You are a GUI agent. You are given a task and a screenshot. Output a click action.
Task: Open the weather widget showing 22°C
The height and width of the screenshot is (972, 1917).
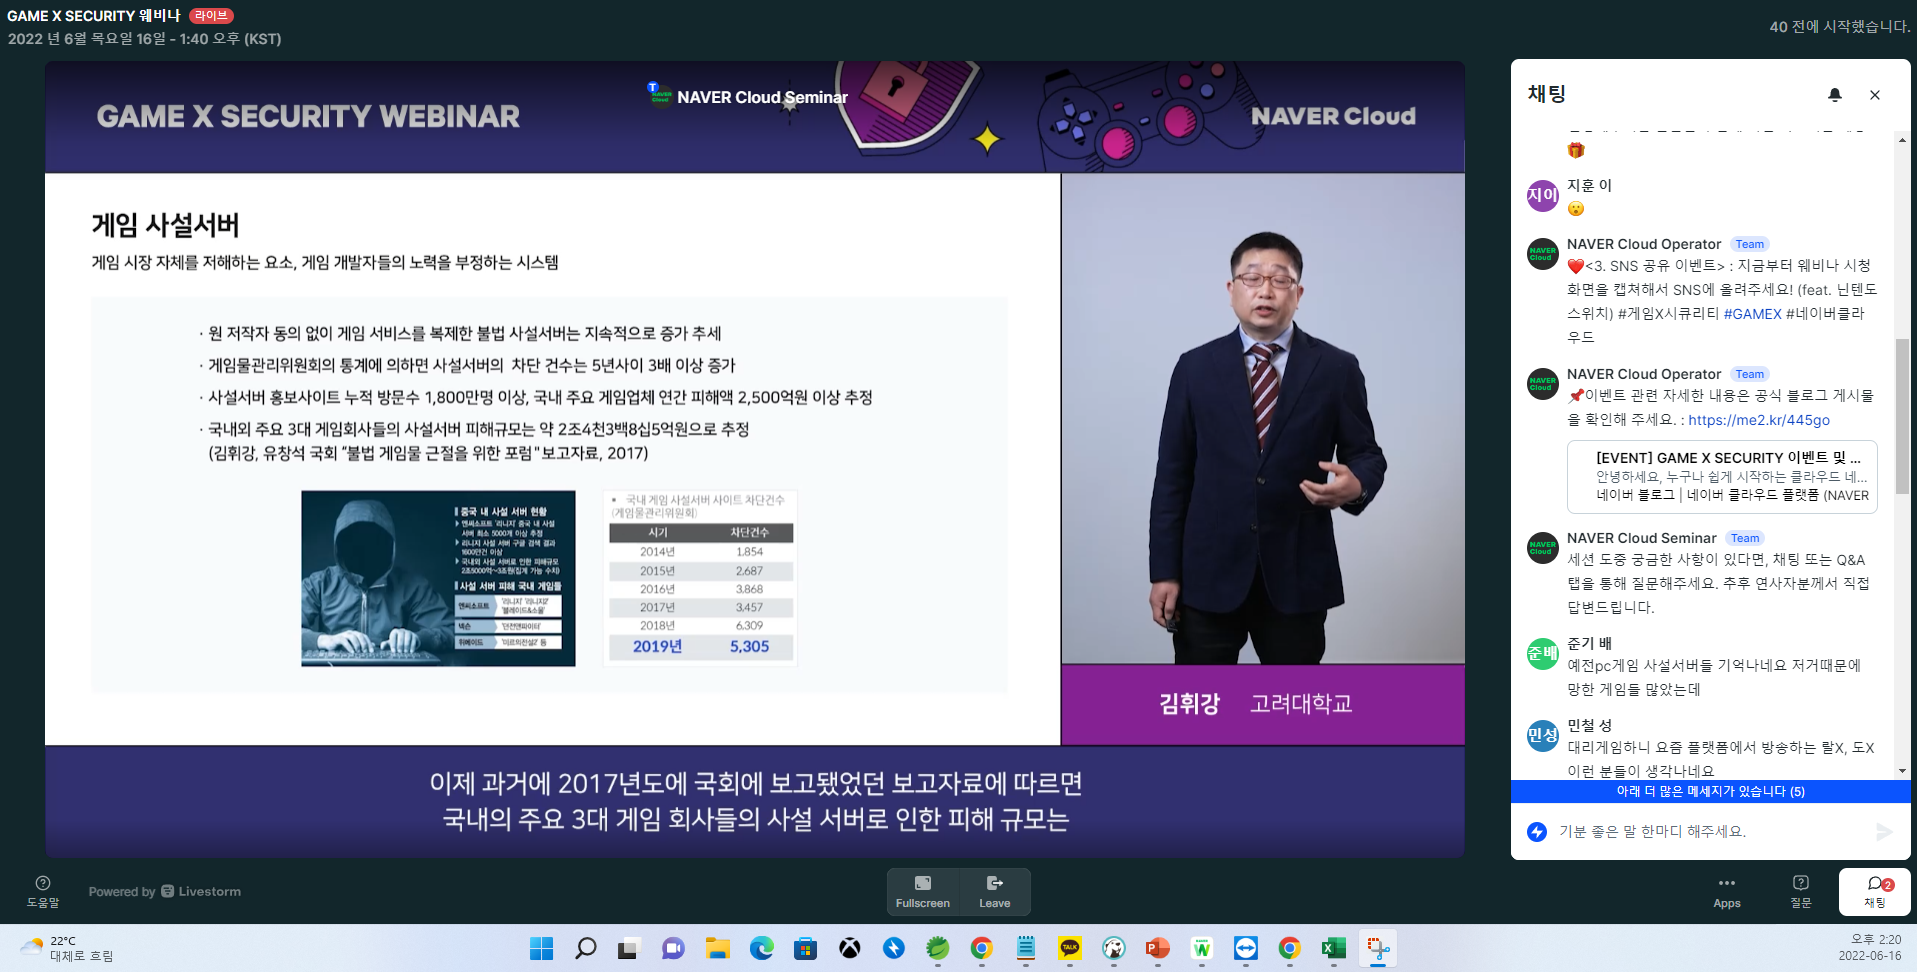pos(68,948)
